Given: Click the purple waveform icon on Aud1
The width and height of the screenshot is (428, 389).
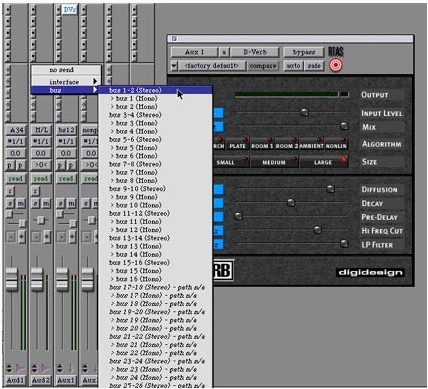Looking at the screenshot, I should [20, 368].
